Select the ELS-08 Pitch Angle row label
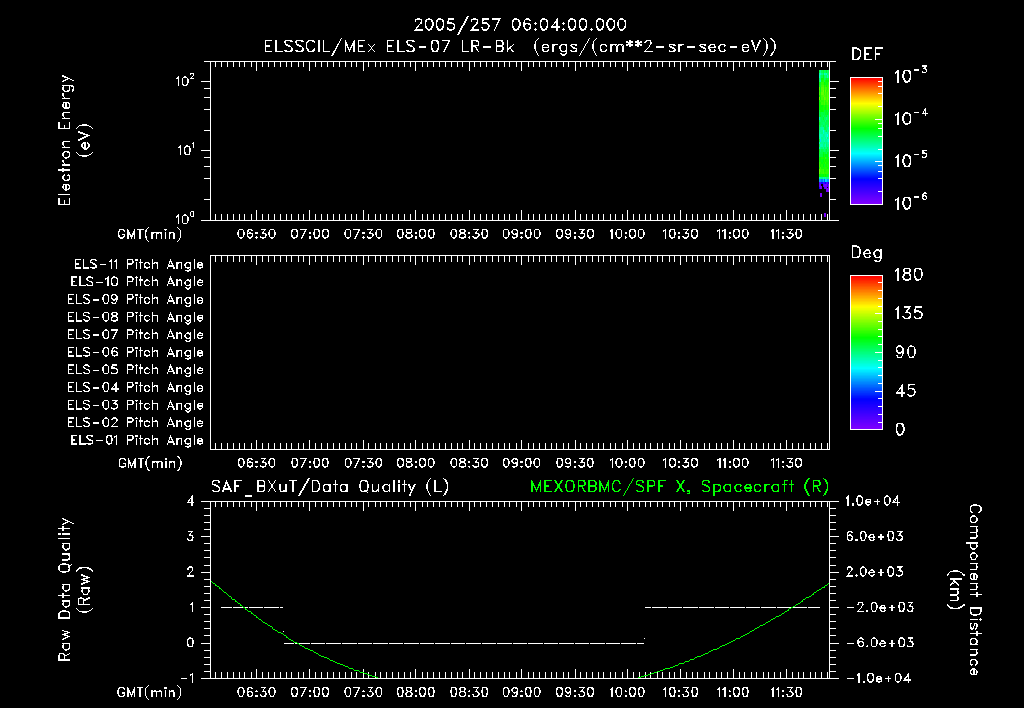Viewport: 1024px width, 708px height. tap(135, 317)
